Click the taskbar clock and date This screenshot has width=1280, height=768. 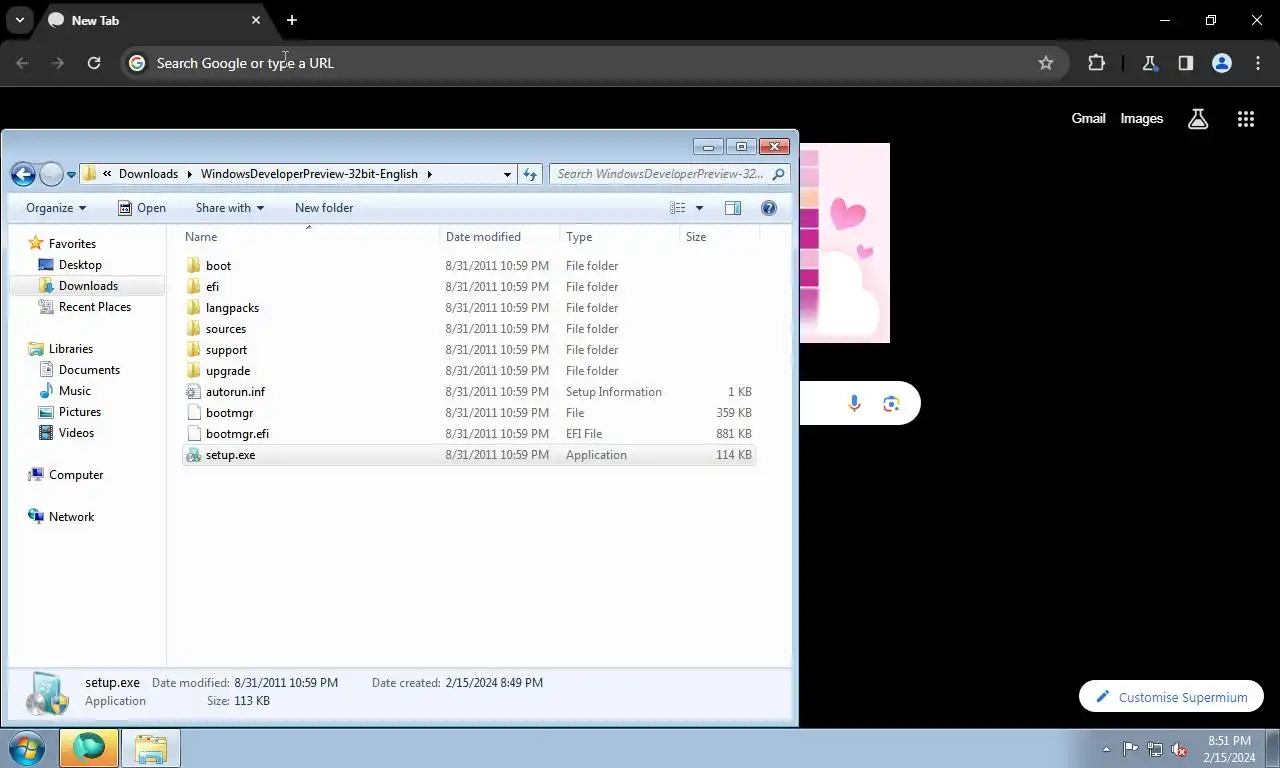point(1229,749)
